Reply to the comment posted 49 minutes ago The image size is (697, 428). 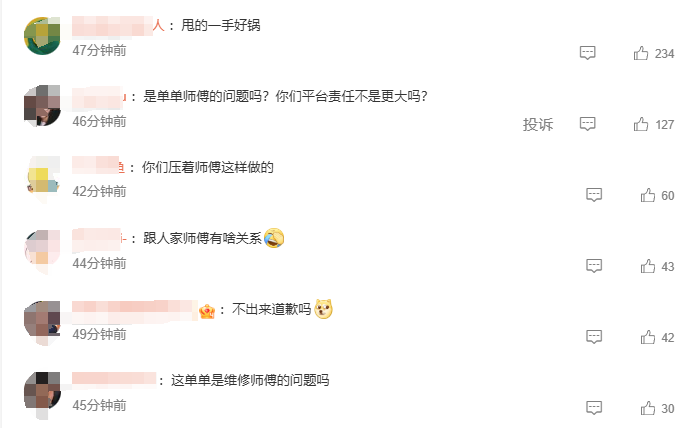click(594, 337)
